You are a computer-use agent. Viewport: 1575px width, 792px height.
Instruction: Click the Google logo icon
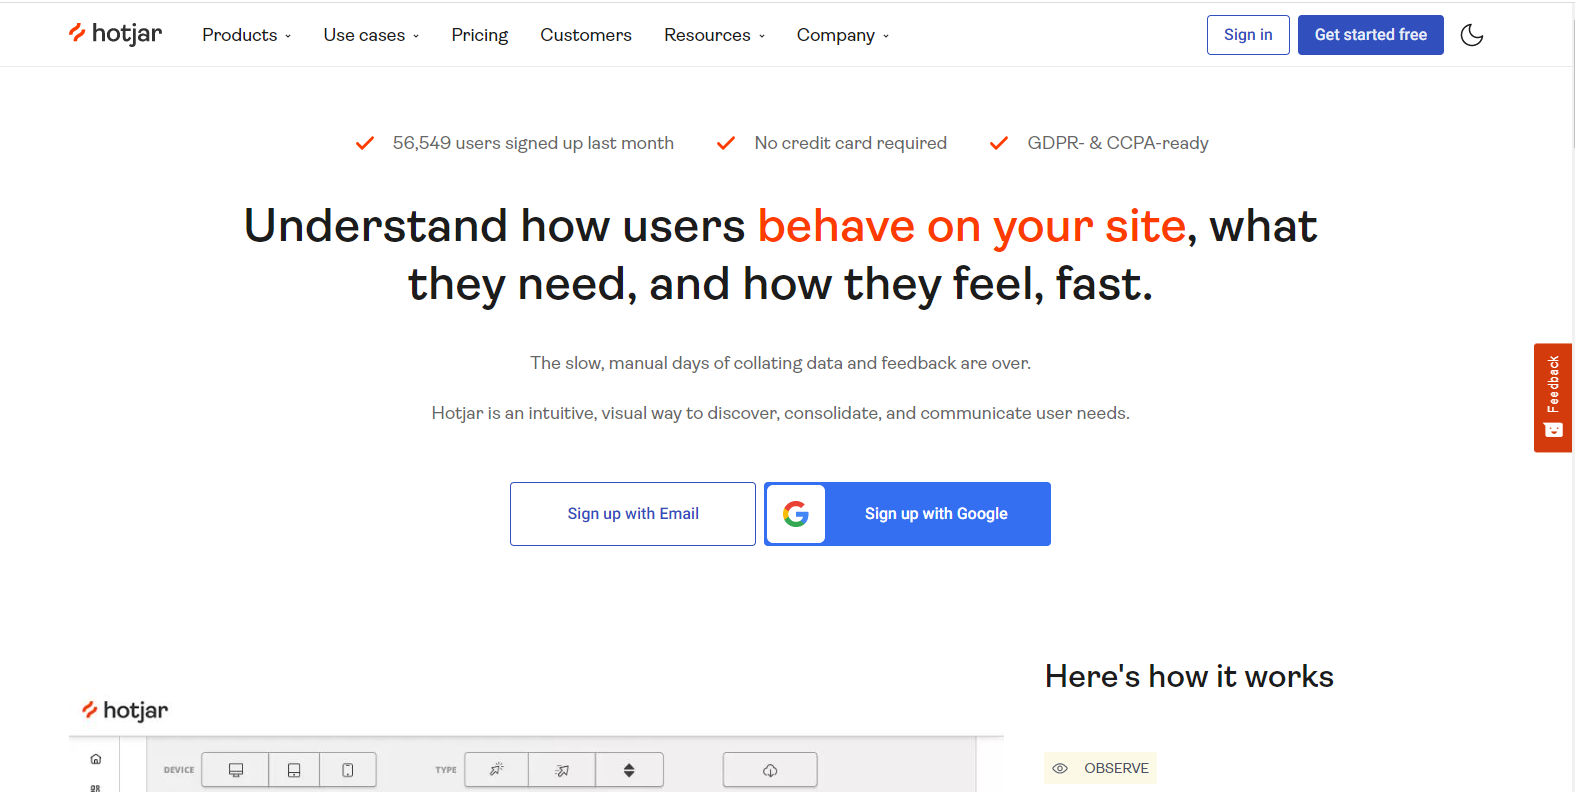click(x=796, y=514)
